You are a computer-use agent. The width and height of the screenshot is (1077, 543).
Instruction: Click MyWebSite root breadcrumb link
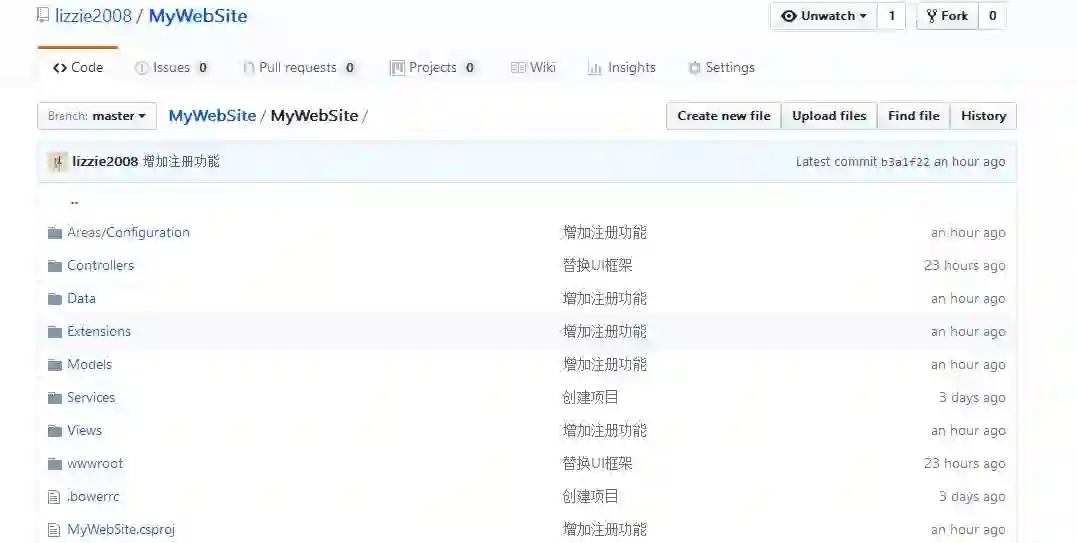(212, 116)
